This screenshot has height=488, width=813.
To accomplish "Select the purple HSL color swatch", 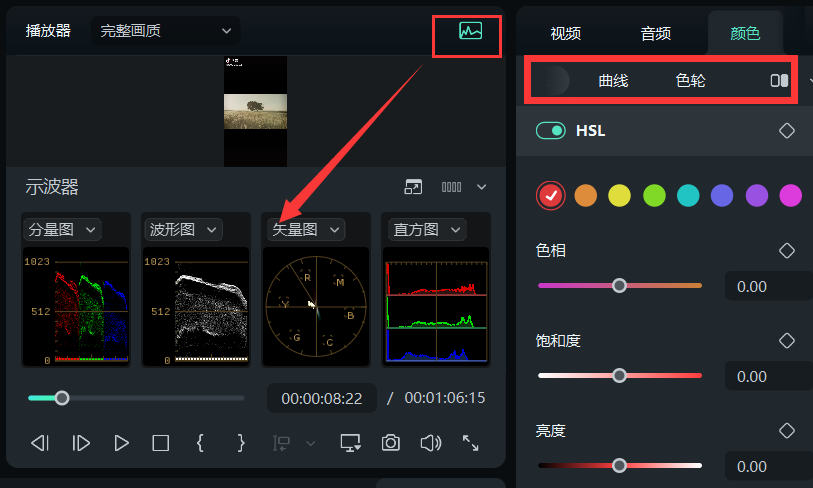I will tap(756, 196).
